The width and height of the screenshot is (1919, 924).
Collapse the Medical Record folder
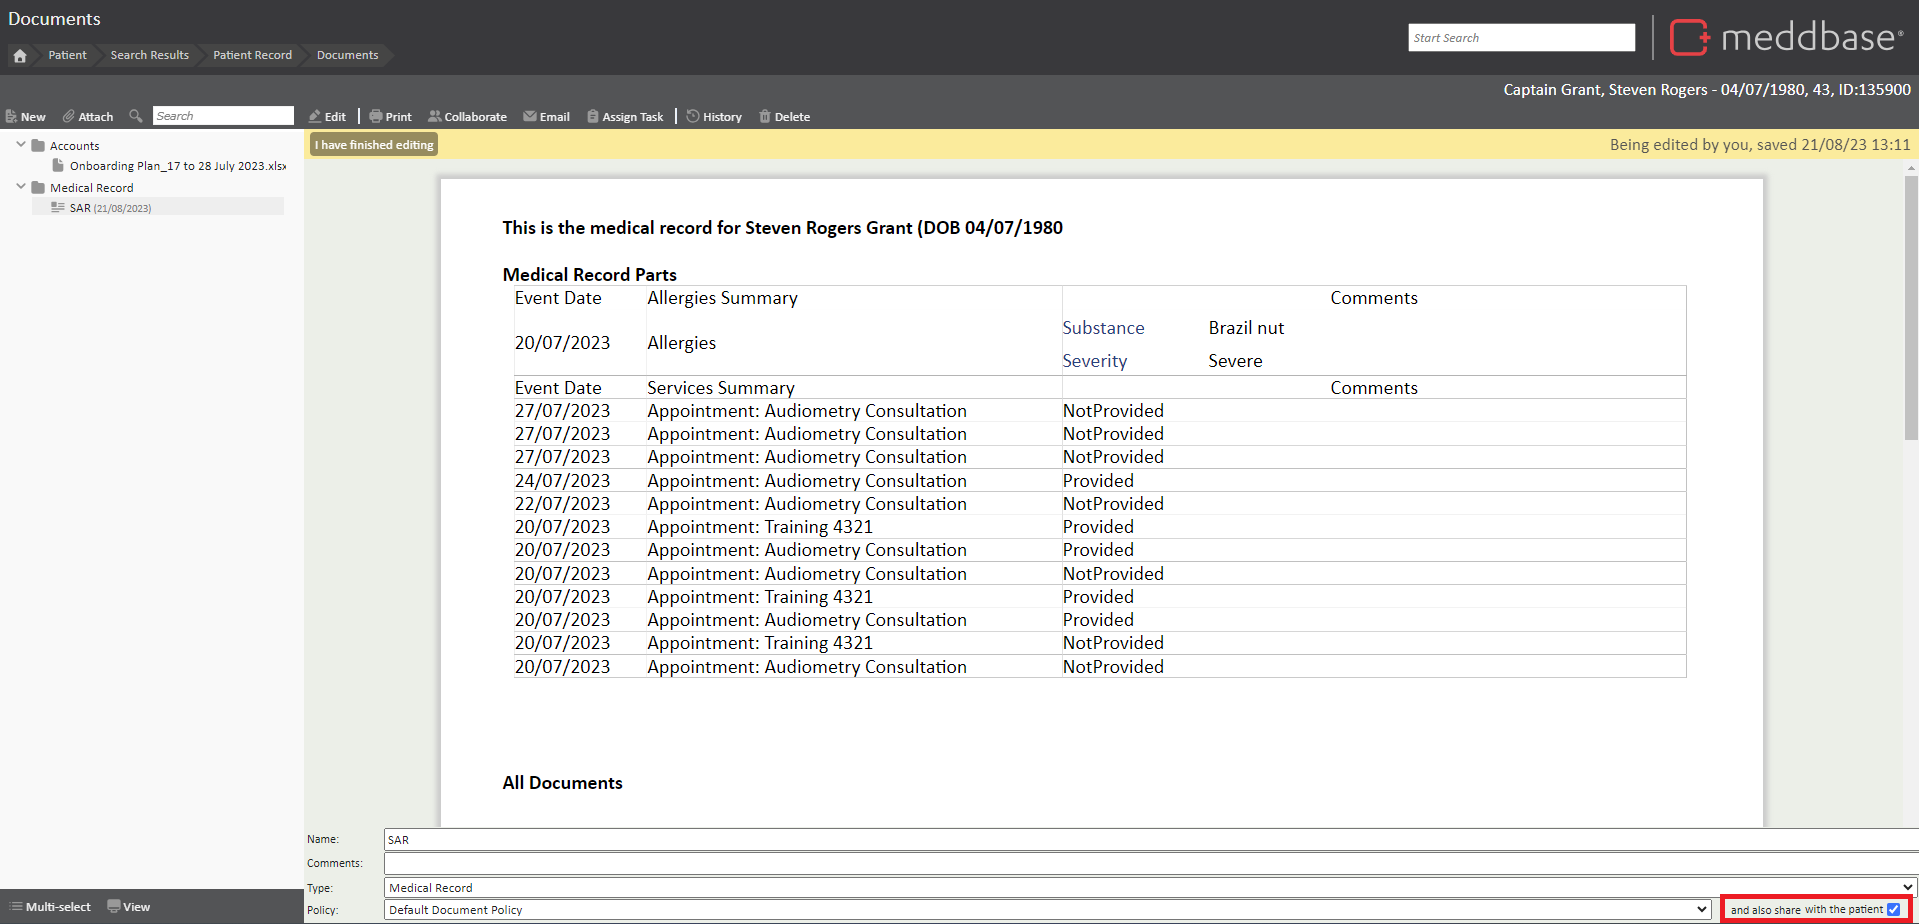[x=21, y=187]
